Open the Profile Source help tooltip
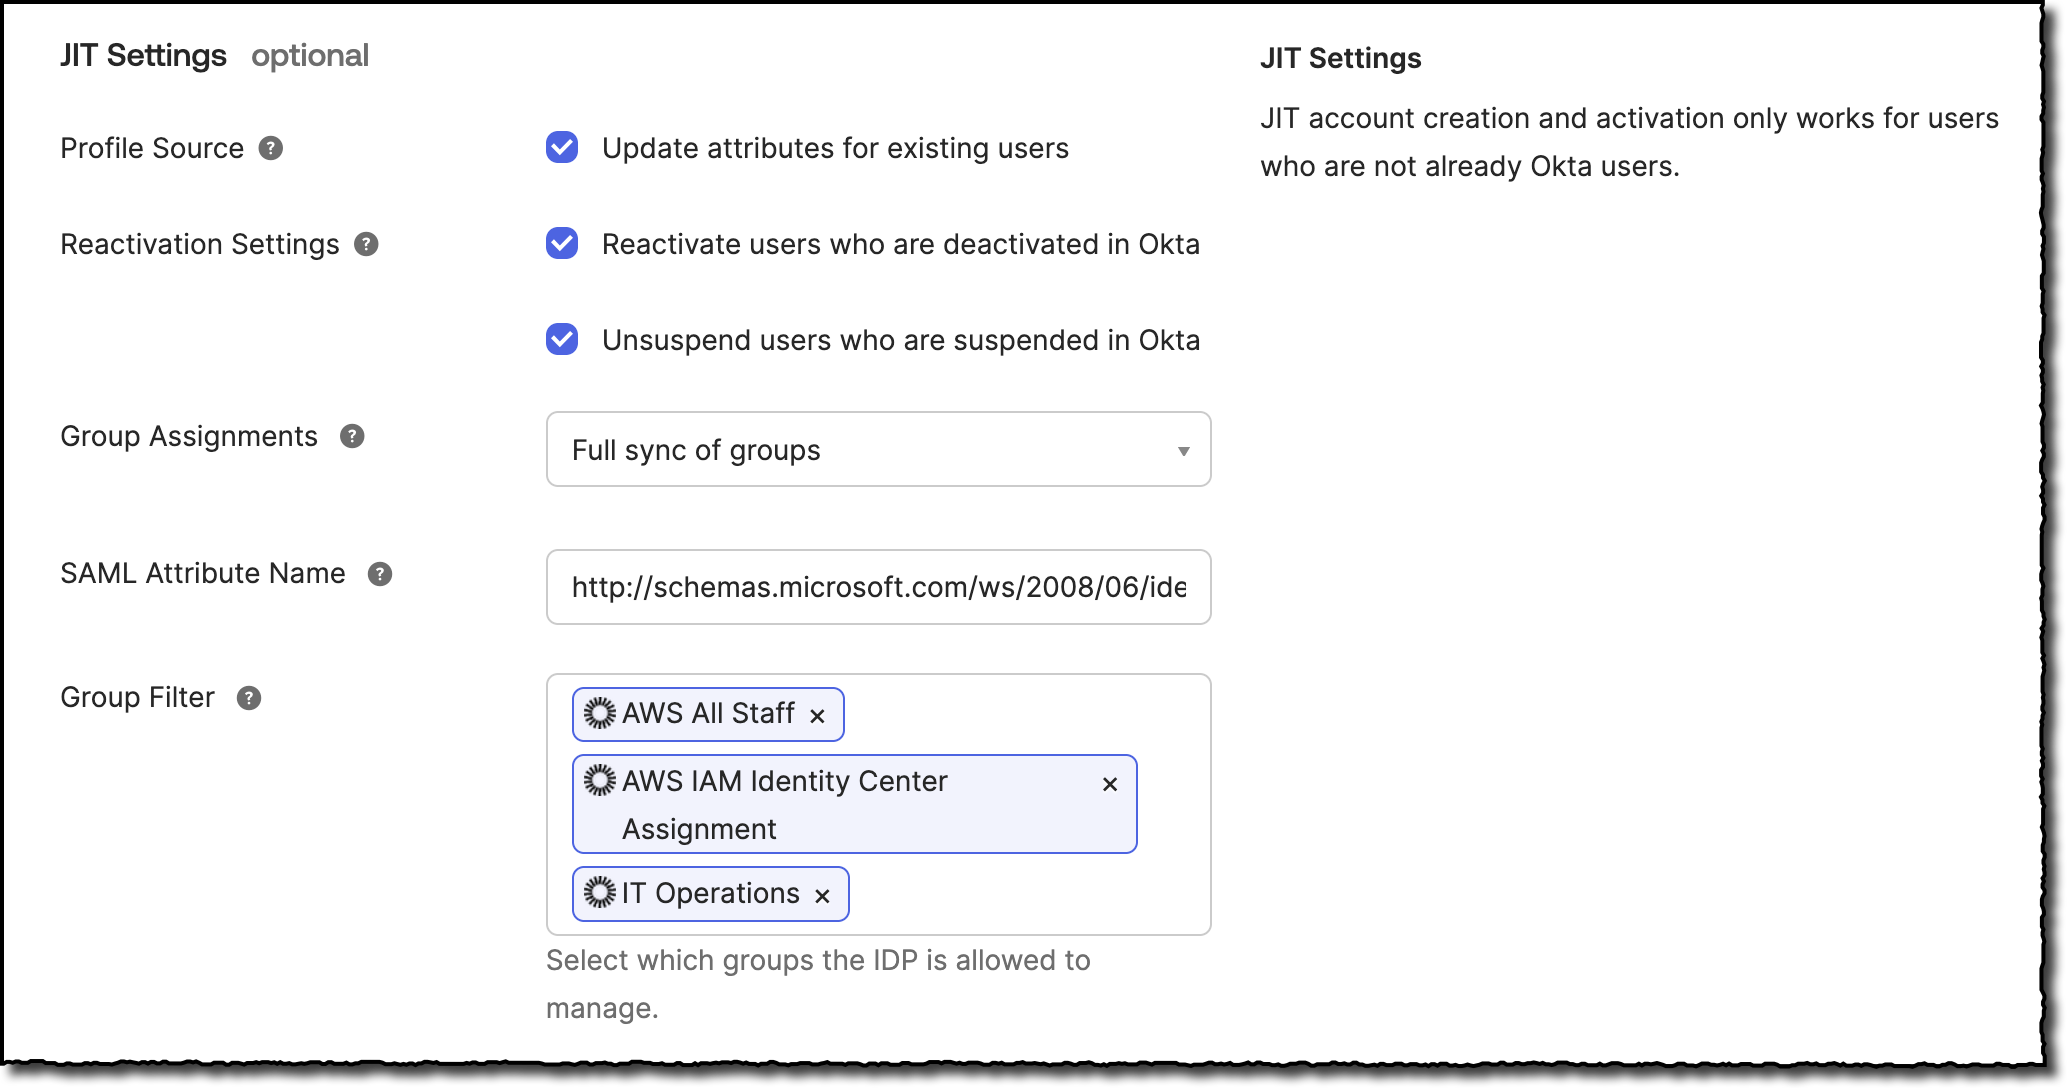The width and height of the screenshot is (2068, 1088). coord(270,148)
